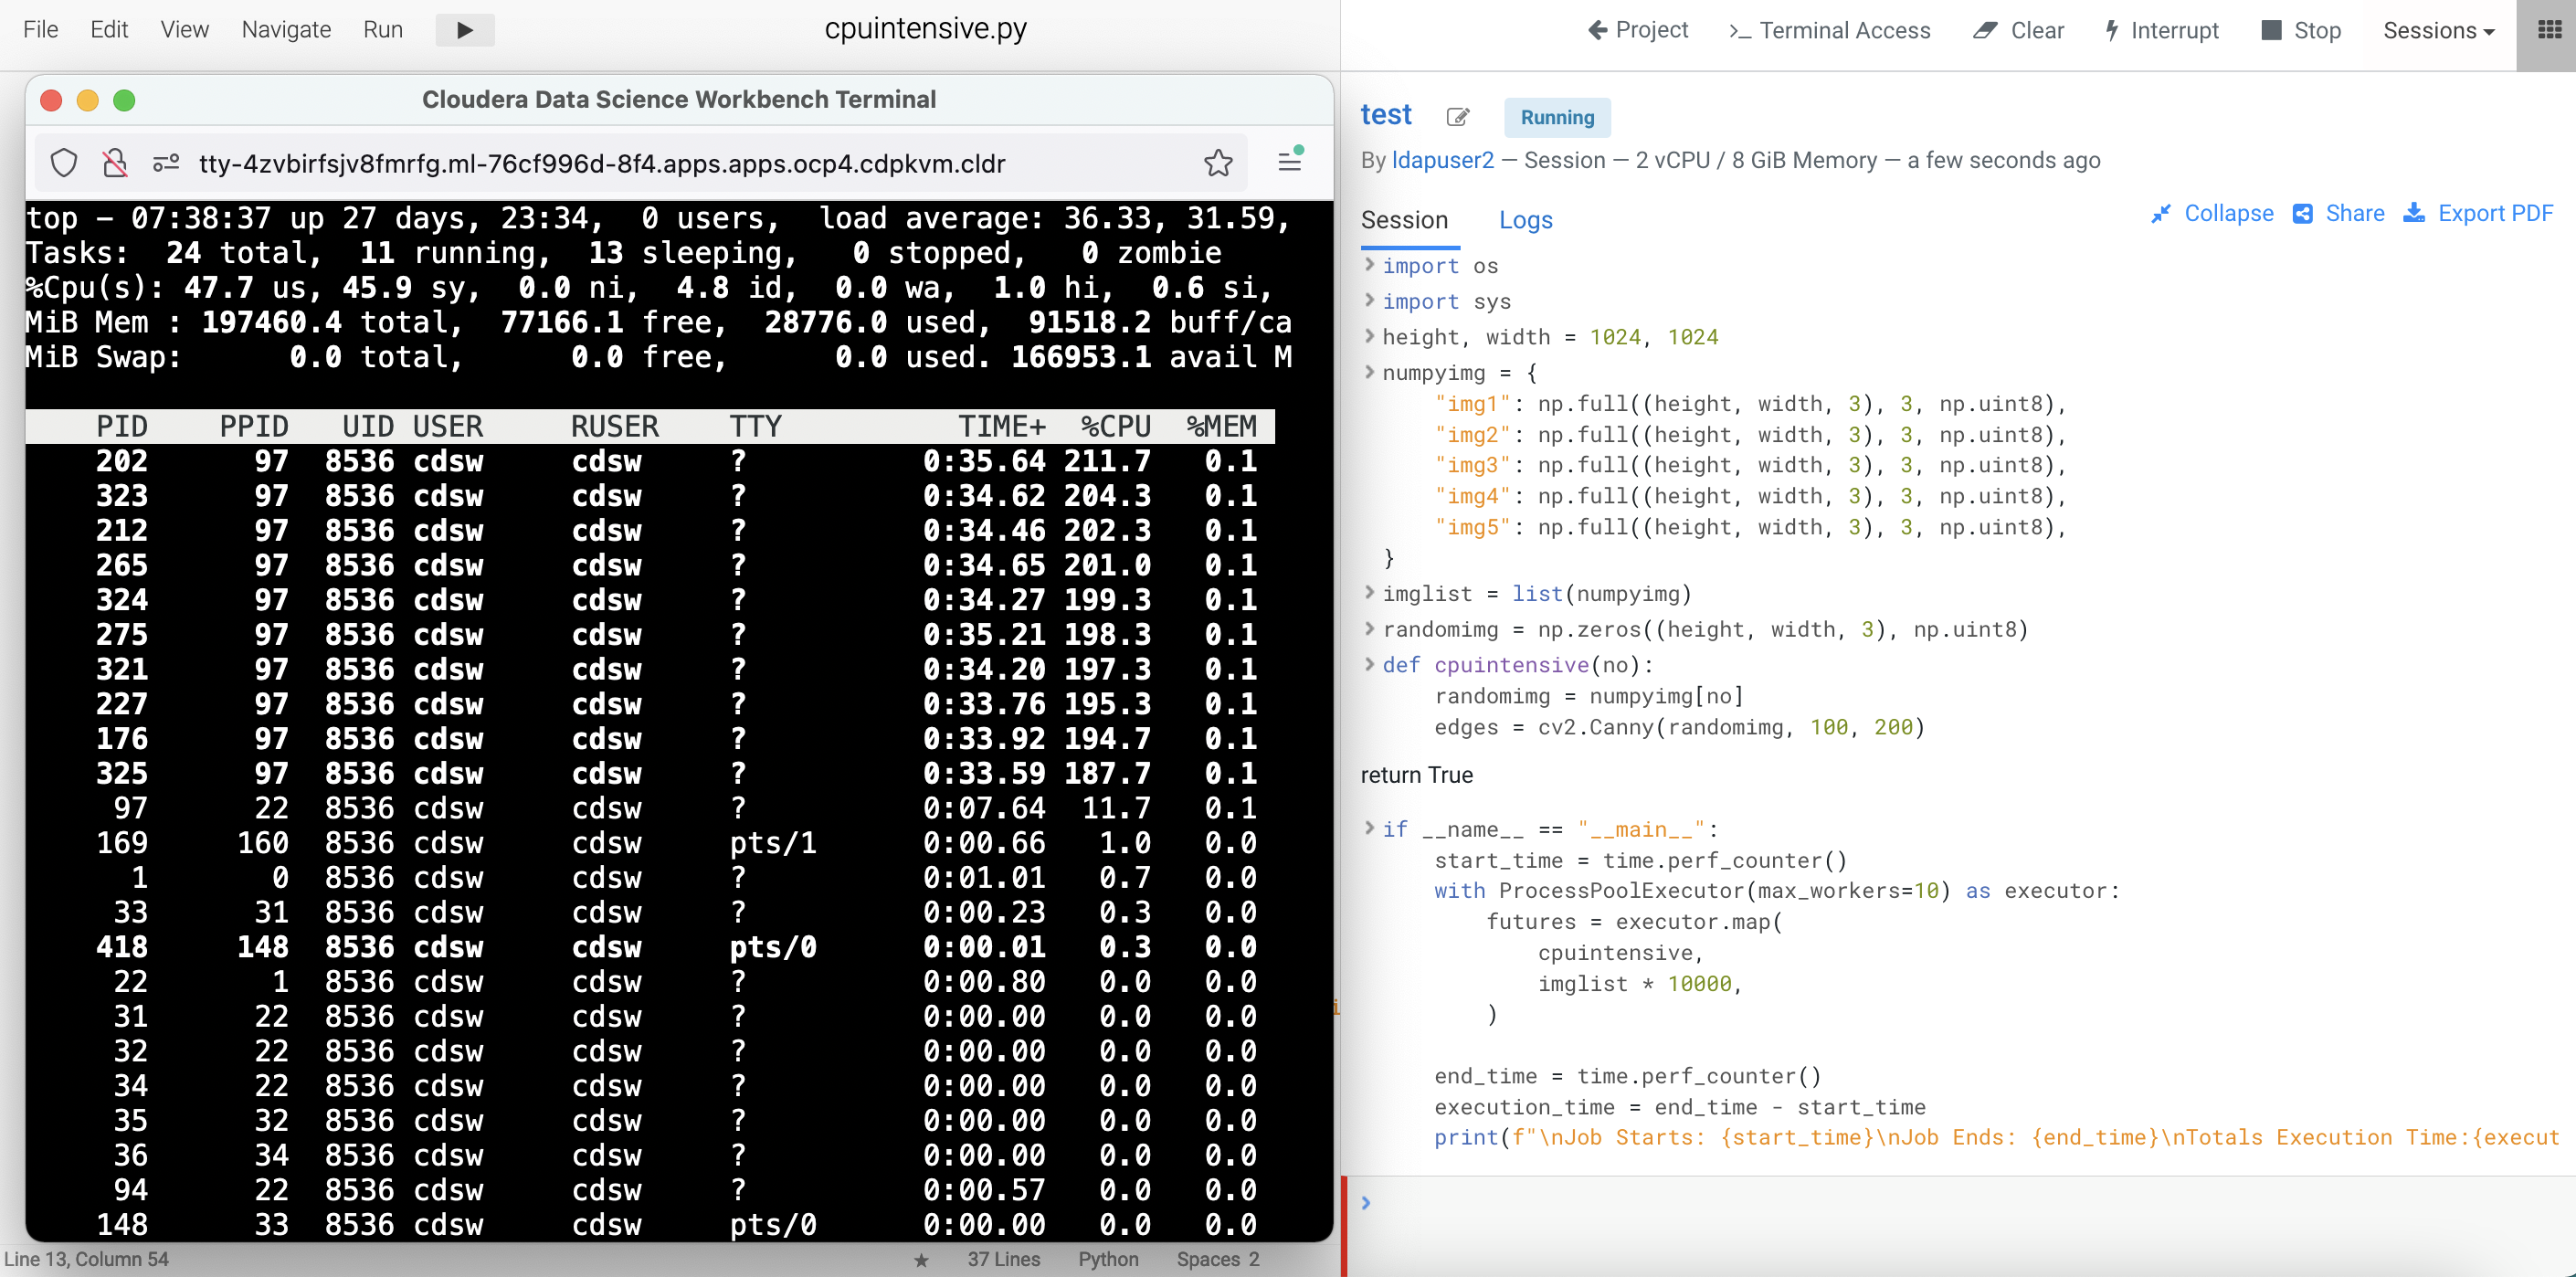2576x1277 pixels.
Task: Open the ldapuser2 user link
Action: 1442,160
